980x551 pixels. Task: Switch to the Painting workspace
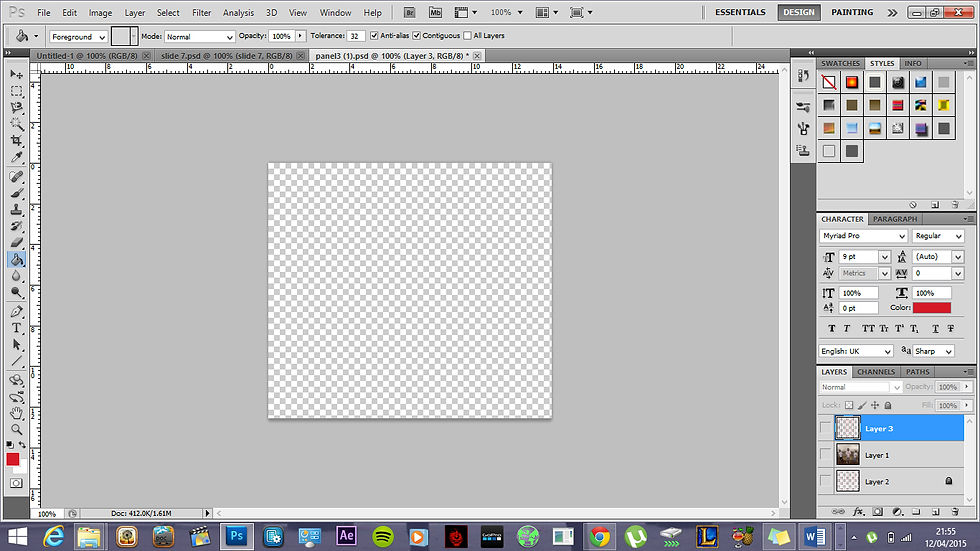coord(852,12)
